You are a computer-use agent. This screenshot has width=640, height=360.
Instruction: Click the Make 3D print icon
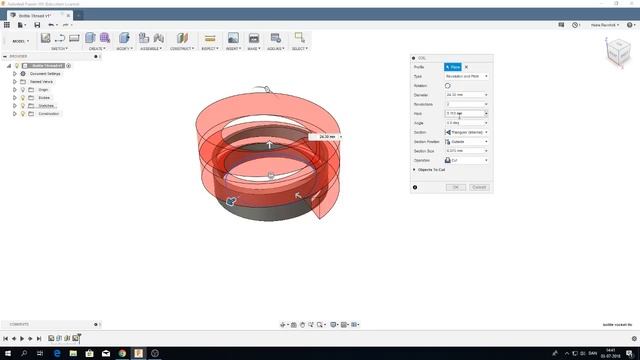(x=254, y=38)
